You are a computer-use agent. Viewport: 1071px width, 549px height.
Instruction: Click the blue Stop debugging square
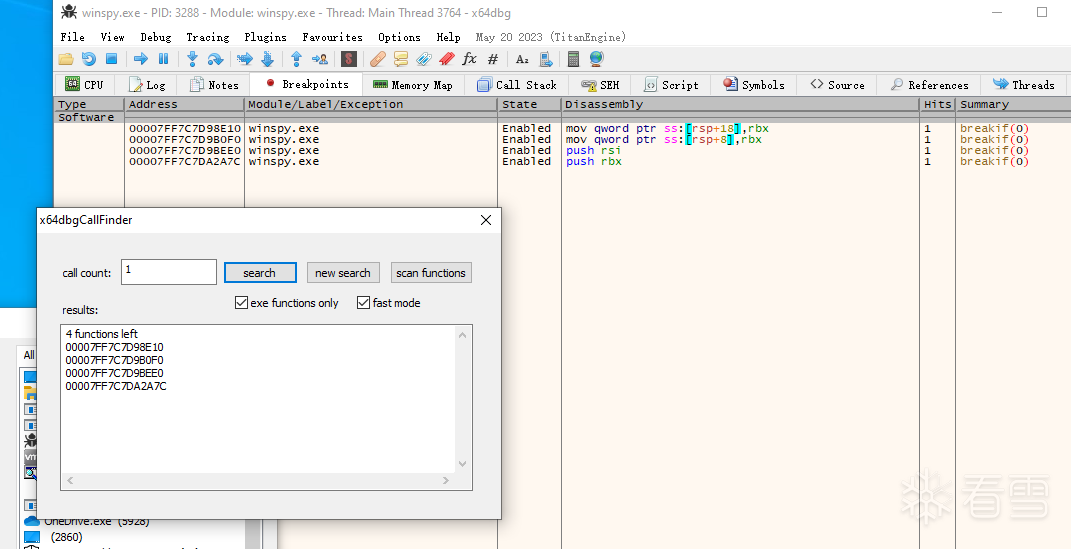(111, 59)
